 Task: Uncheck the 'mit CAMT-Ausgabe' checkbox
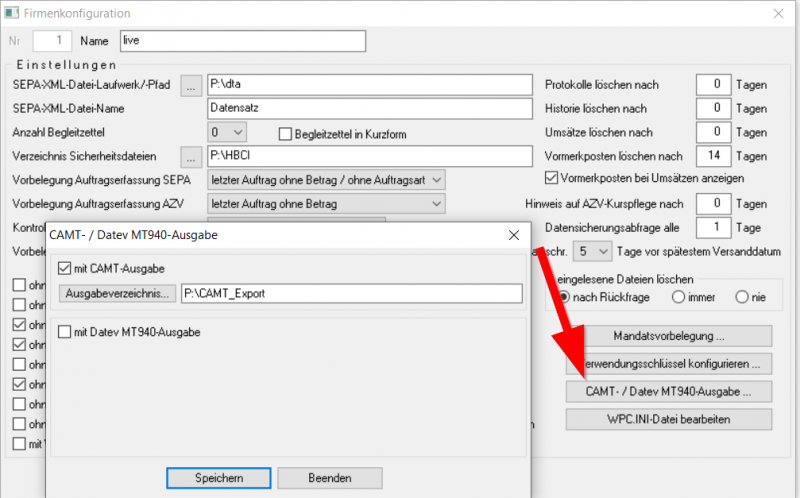(66, 268)
